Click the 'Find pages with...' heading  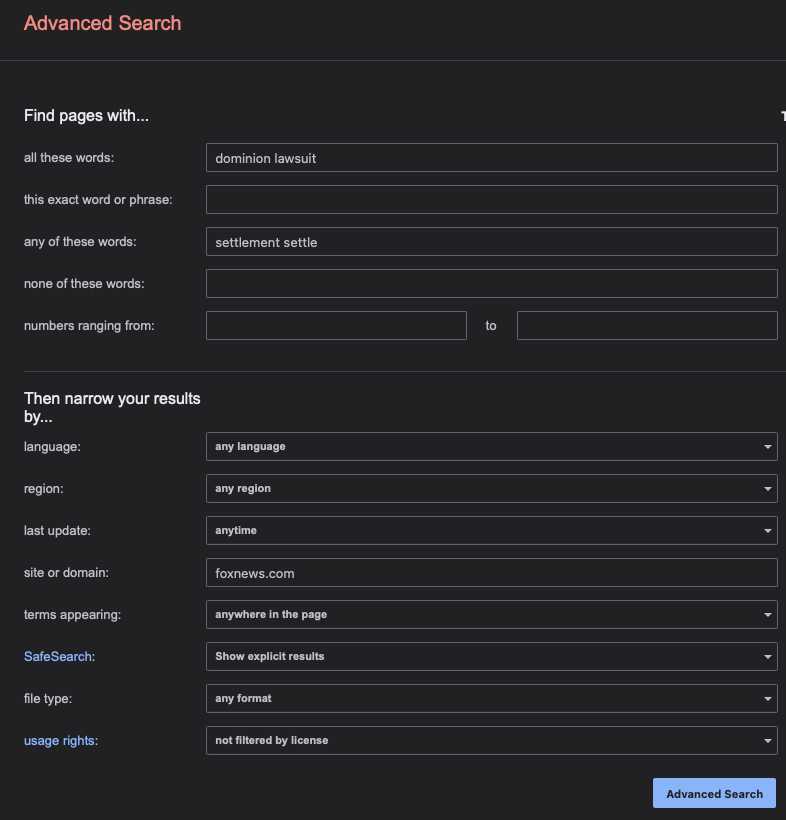click(x=86, y=116)
